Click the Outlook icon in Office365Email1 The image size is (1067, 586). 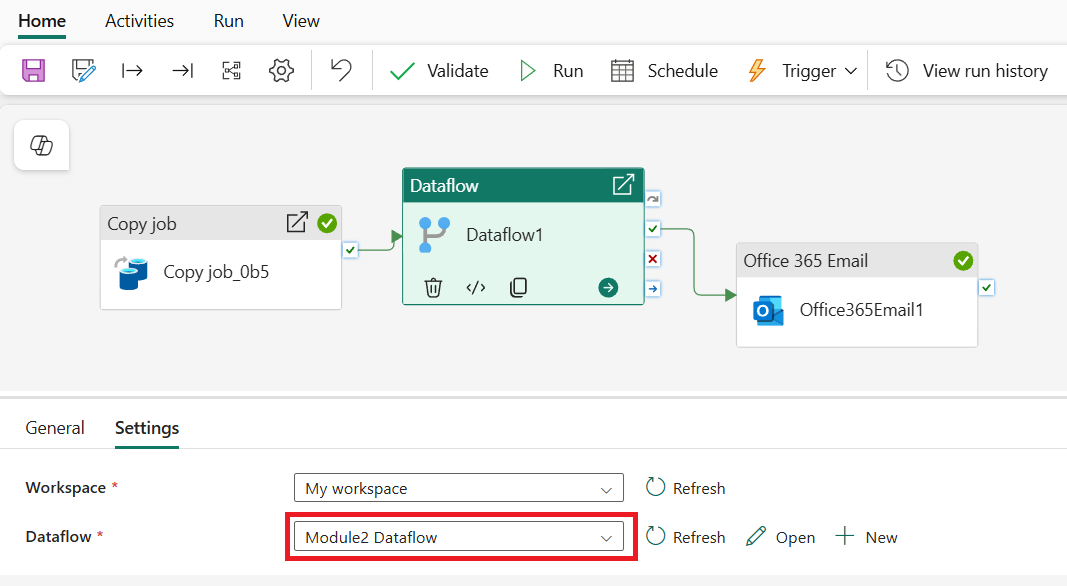tap(768, 310)
